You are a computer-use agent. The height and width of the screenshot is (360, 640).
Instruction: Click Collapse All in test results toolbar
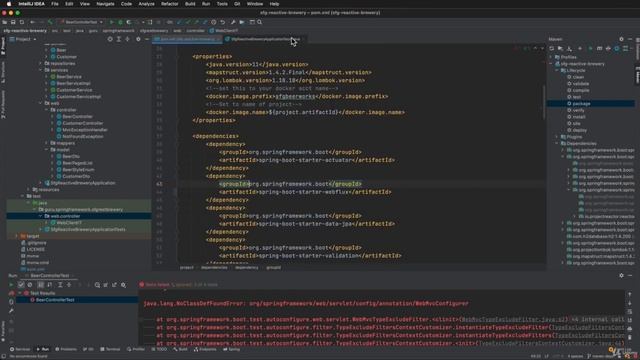pos(69,284)
